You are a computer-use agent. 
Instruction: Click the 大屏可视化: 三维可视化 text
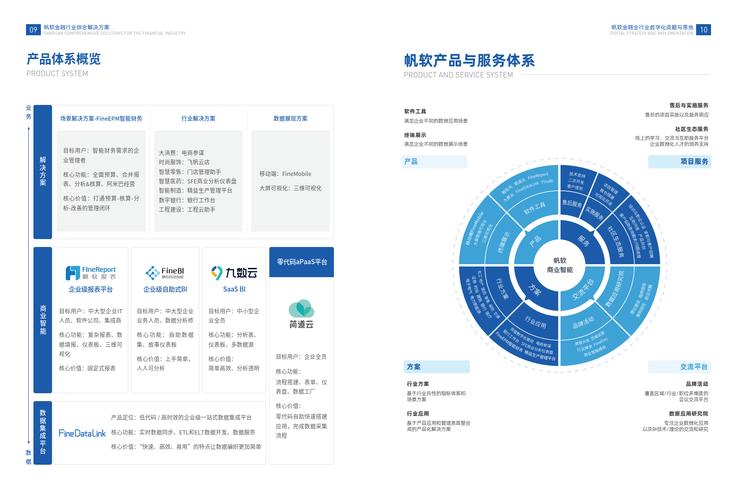pyautogui.click(x=290, y=188)
